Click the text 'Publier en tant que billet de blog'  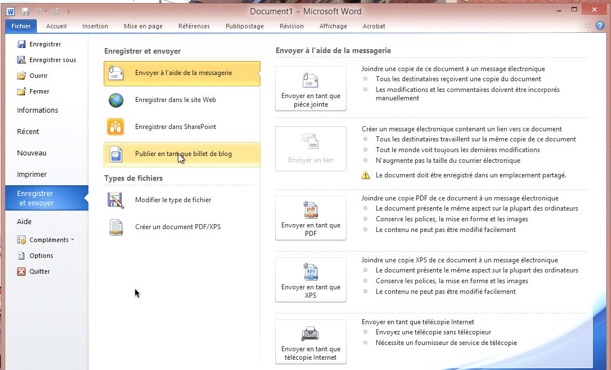click(x=184, y=153)
